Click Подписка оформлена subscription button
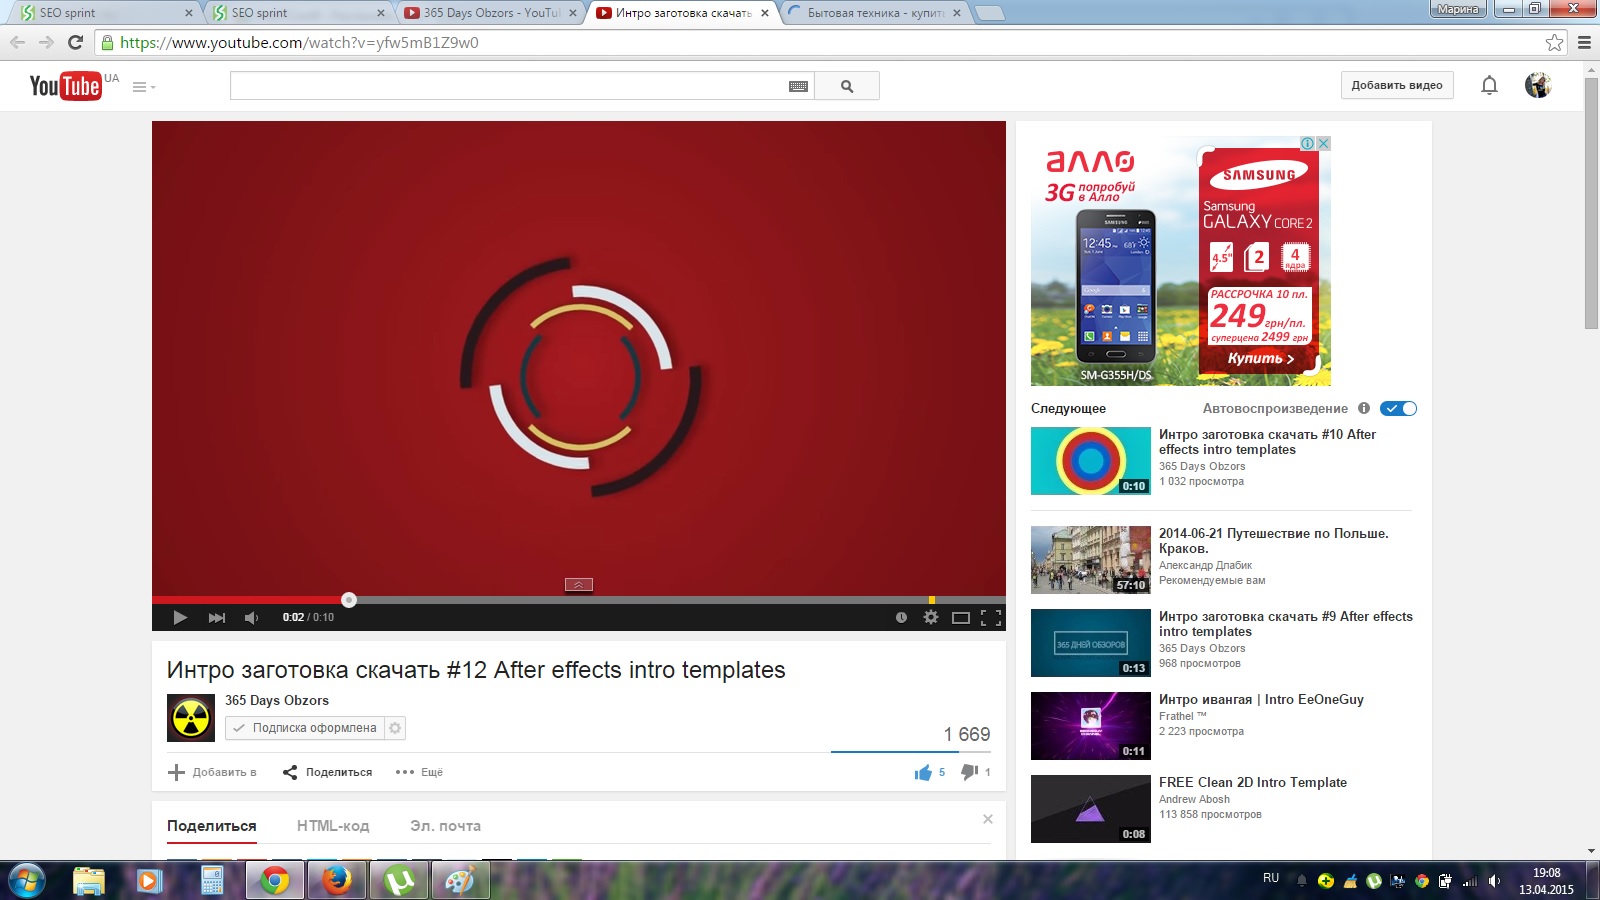The width and height of the screenshot is (1600, 900). click(305, 728)
